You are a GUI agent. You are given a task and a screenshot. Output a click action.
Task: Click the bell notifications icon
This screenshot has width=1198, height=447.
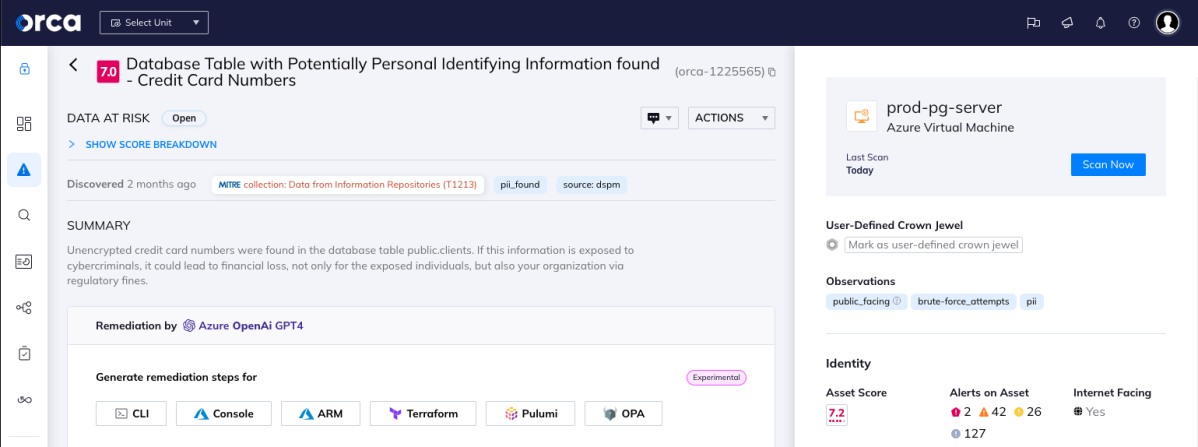point(1100,23)
